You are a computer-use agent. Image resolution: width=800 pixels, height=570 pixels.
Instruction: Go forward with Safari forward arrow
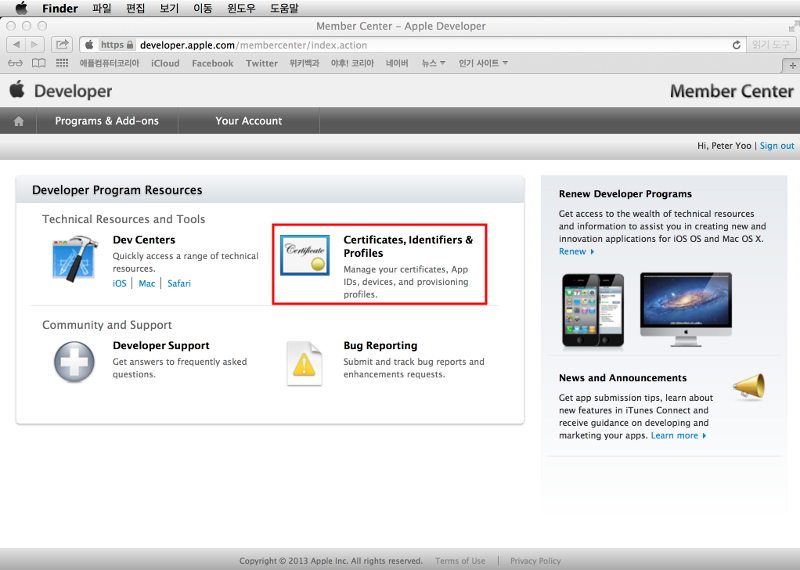click(x=35, y=44)
